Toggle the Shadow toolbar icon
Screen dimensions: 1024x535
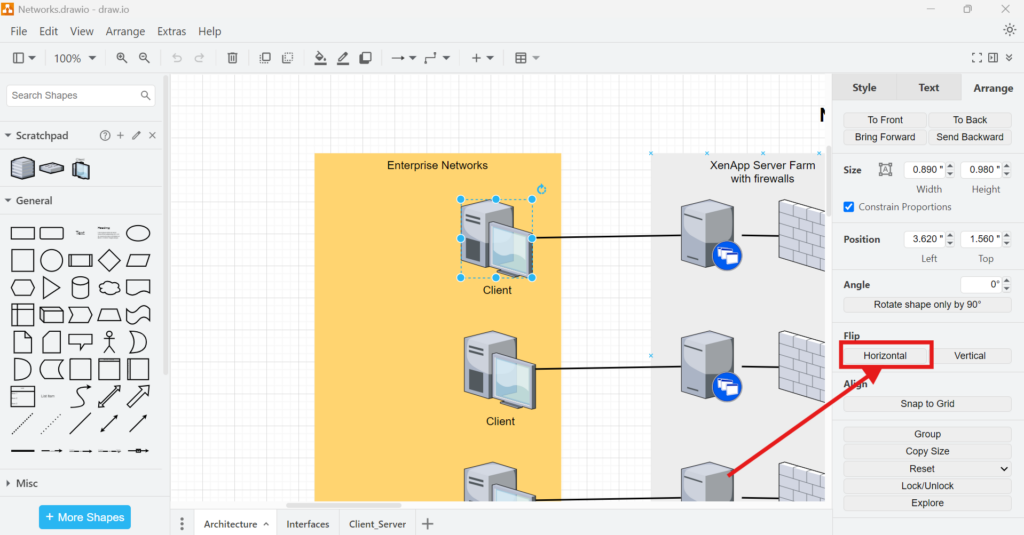click(366, 58)
